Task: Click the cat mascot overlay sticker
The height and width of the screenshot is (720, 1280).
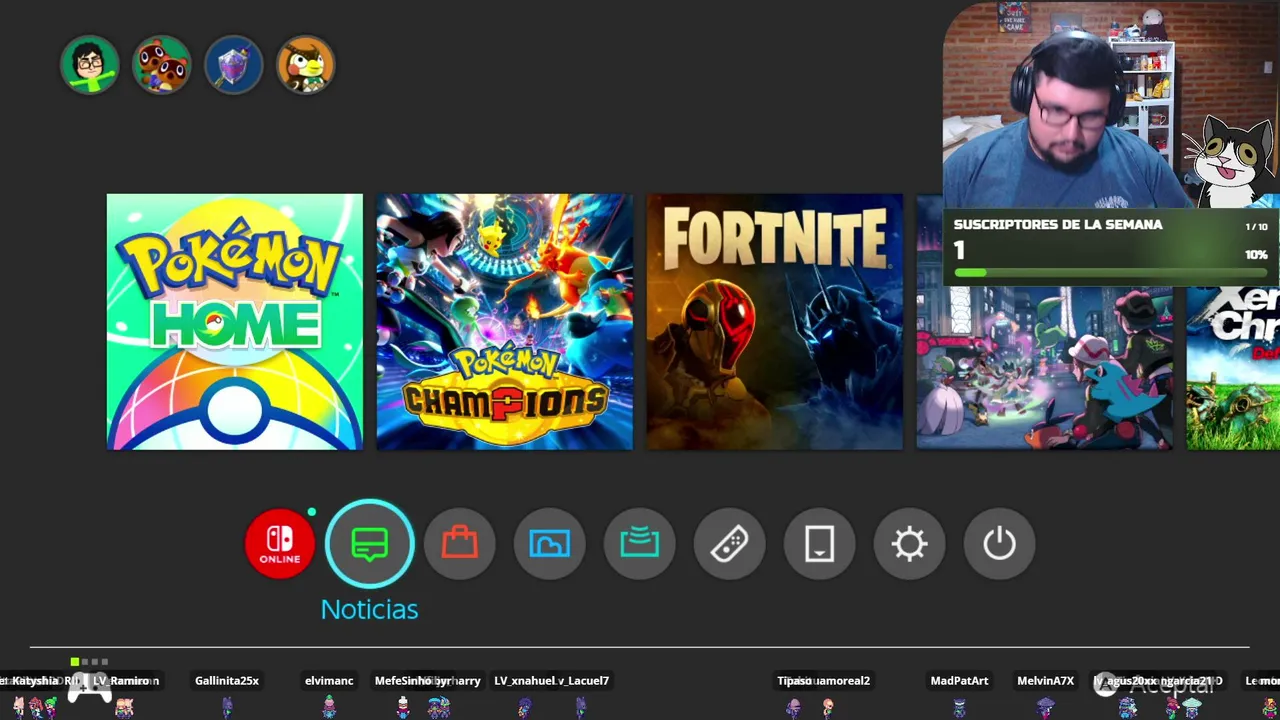Action: (1231, 160)
